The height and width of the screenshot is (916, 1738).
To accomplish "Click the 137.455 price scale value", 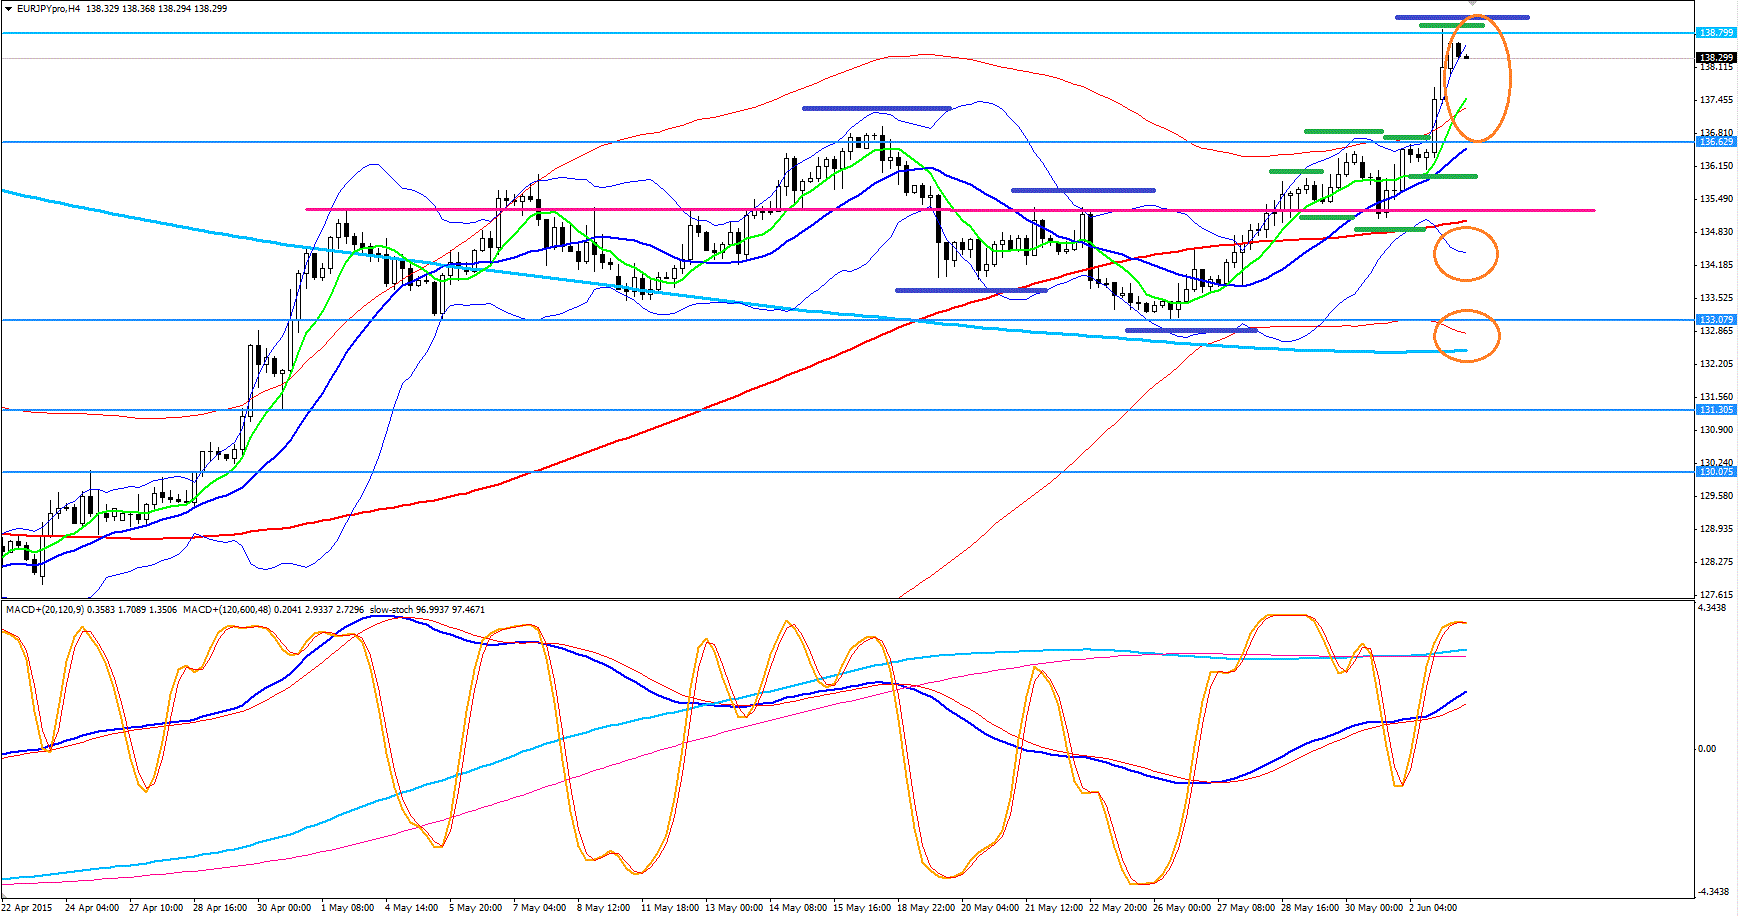I will (x=1716, y=100).
